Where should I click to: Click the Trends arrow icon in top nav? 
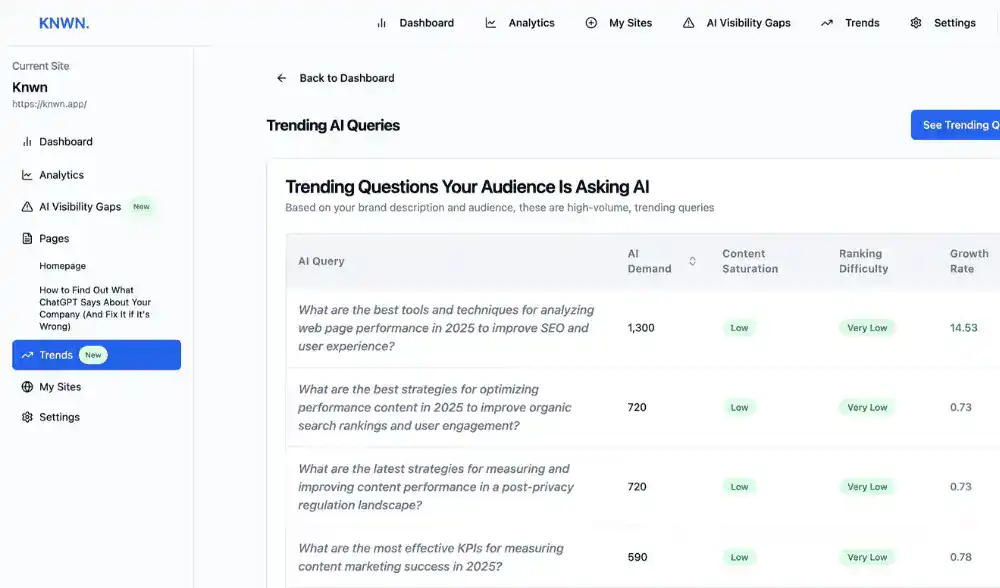[x=826, y=23]
